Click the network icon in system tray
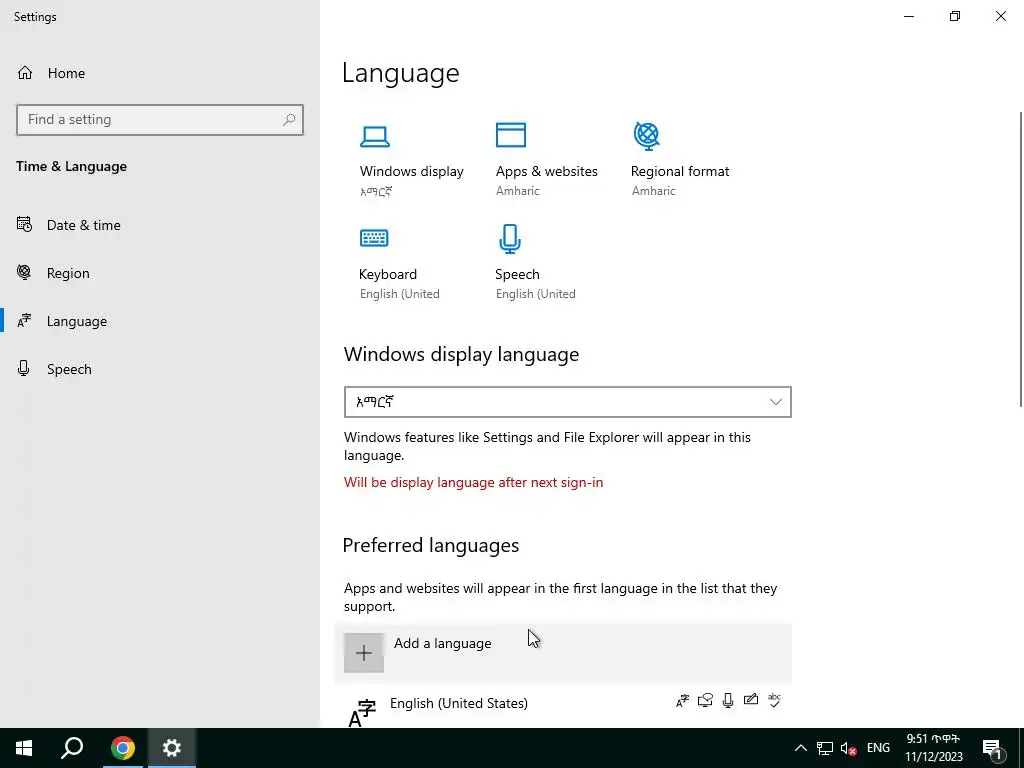 pyautogui.click(x=825, y=748)
